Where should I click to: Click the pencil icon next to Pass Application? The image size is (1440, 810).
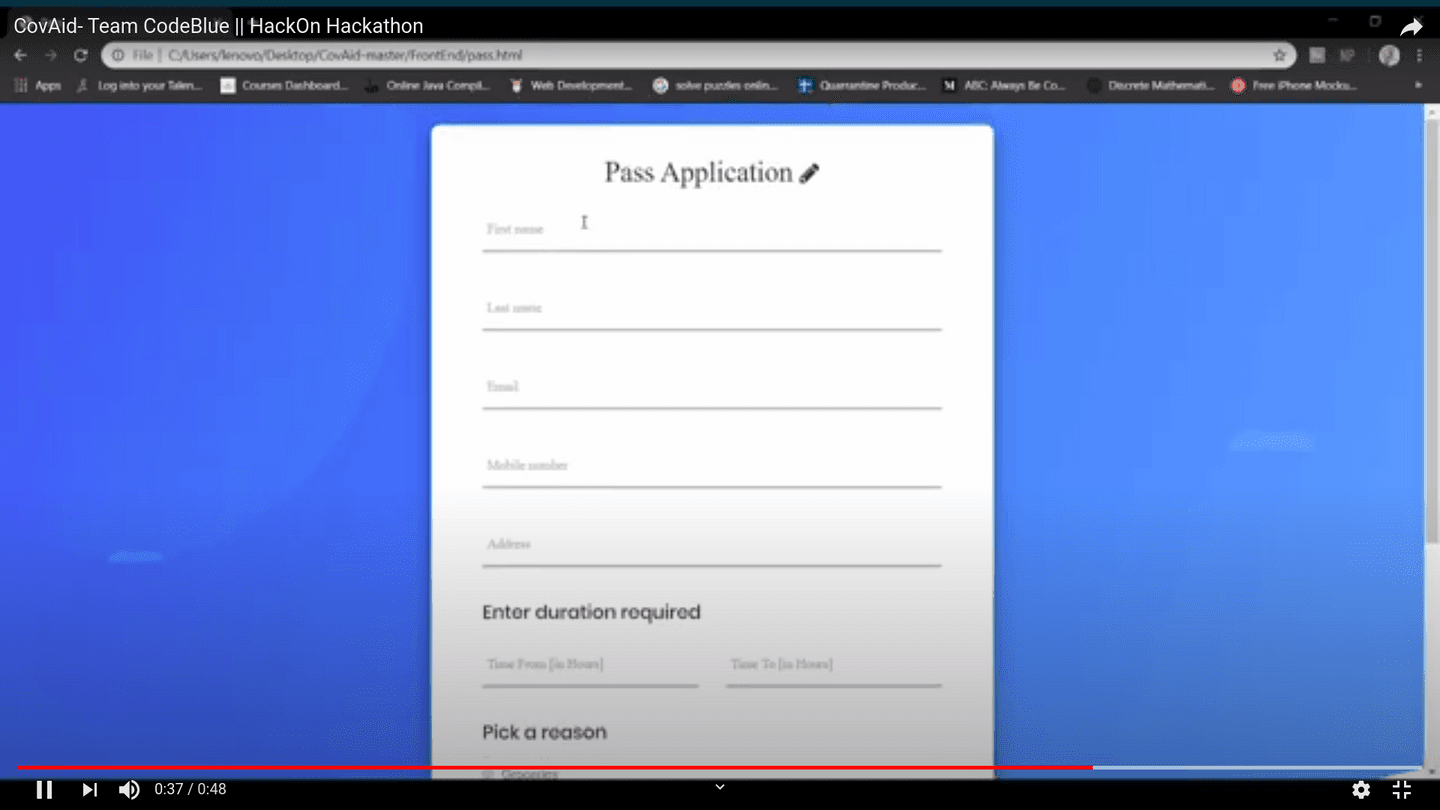809,174
